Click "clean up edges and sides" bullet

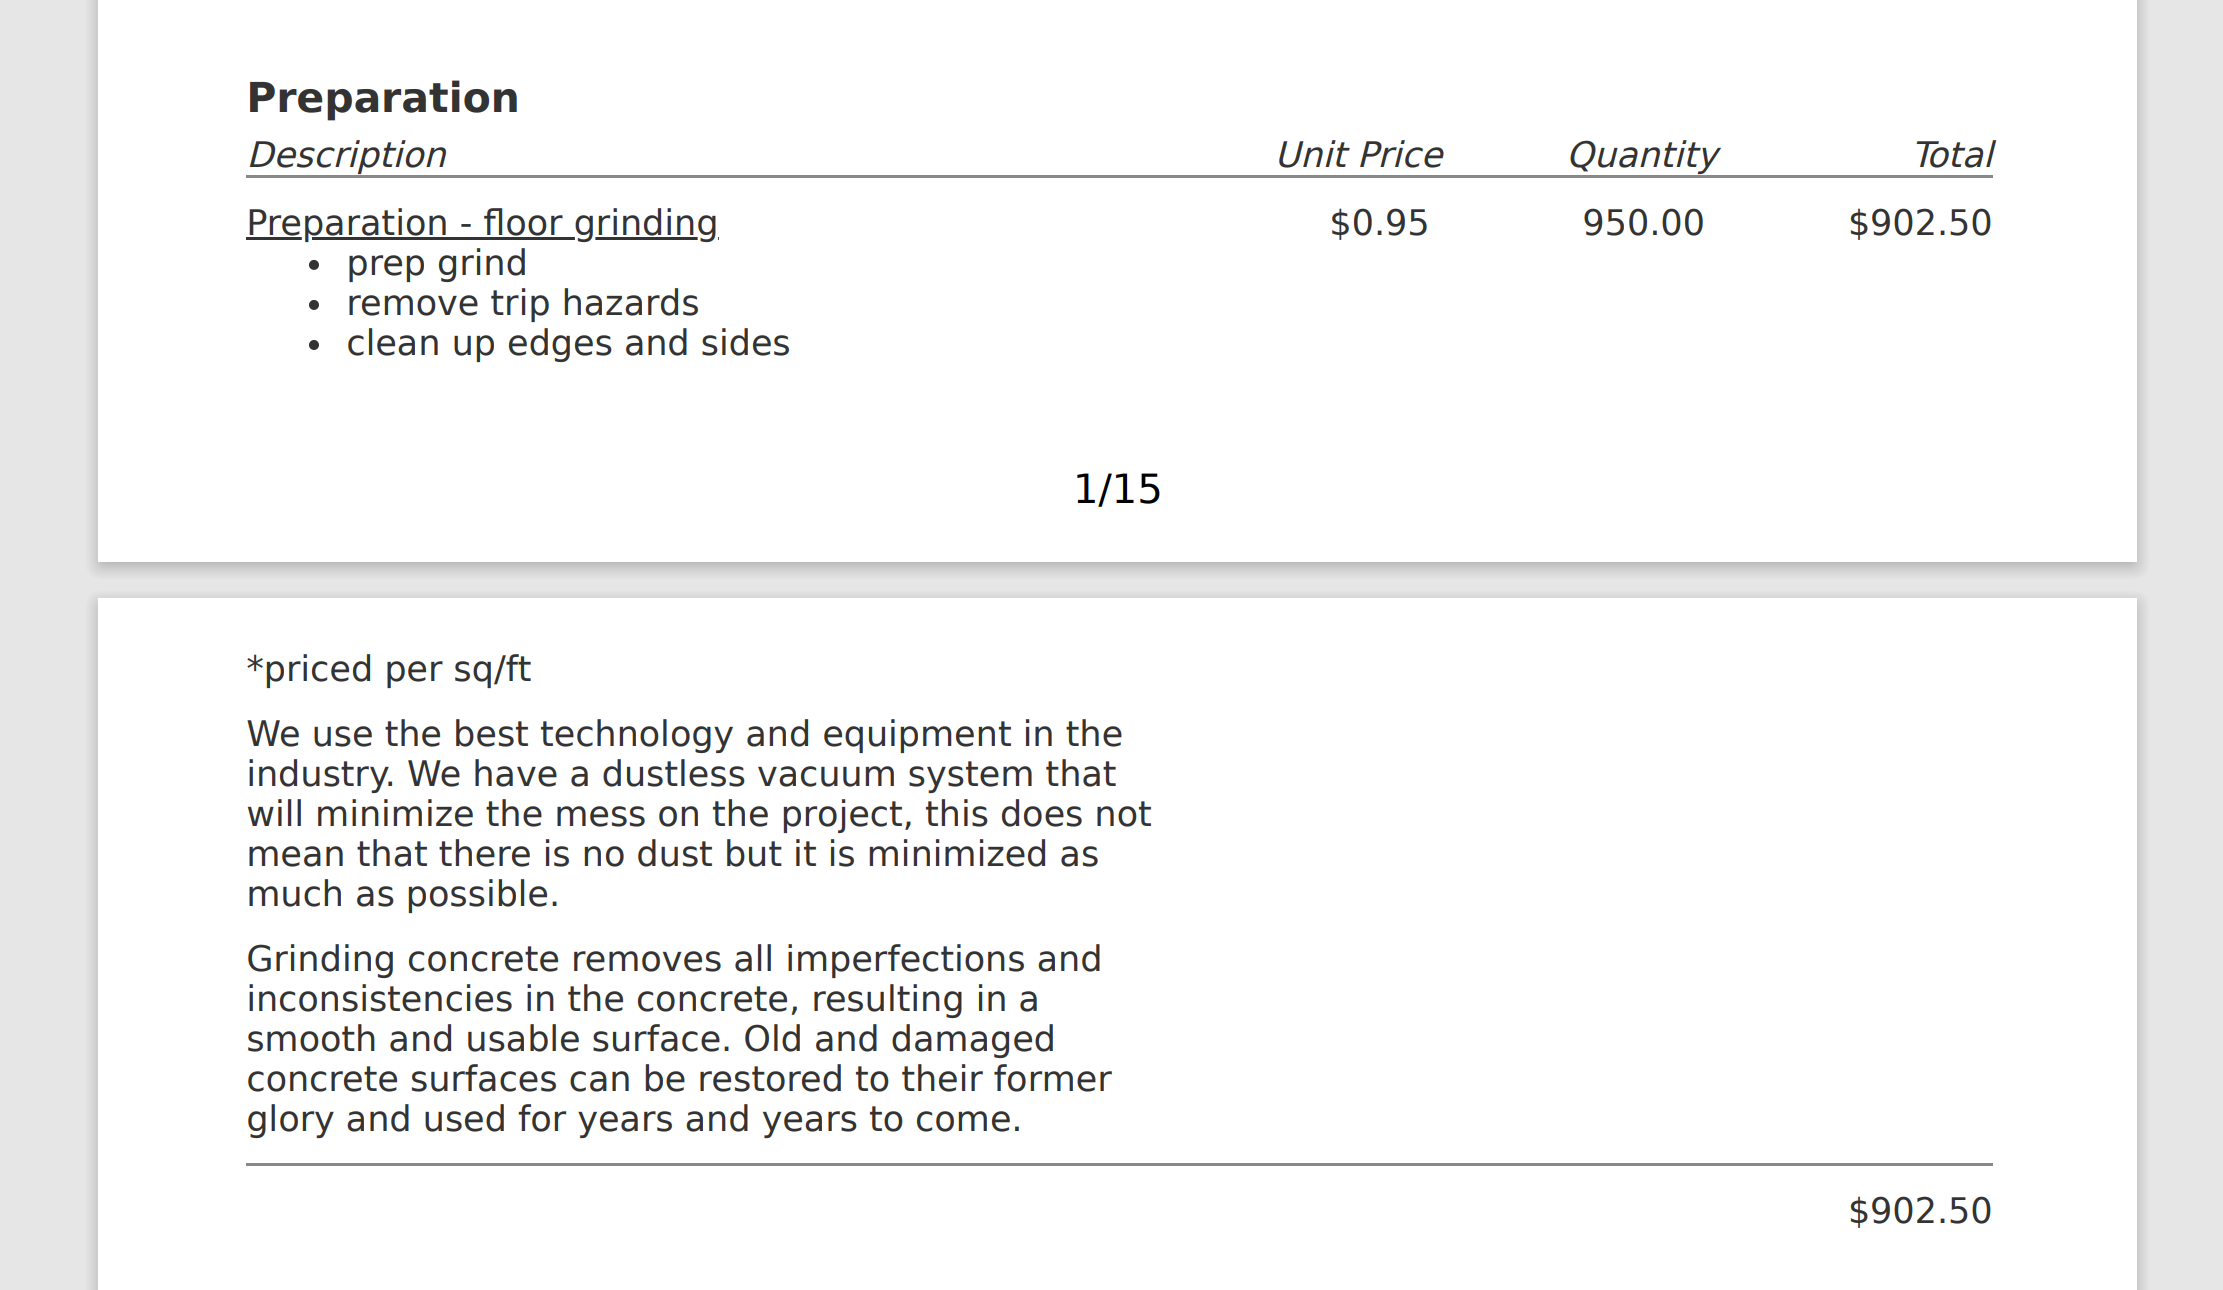point(567,343)
